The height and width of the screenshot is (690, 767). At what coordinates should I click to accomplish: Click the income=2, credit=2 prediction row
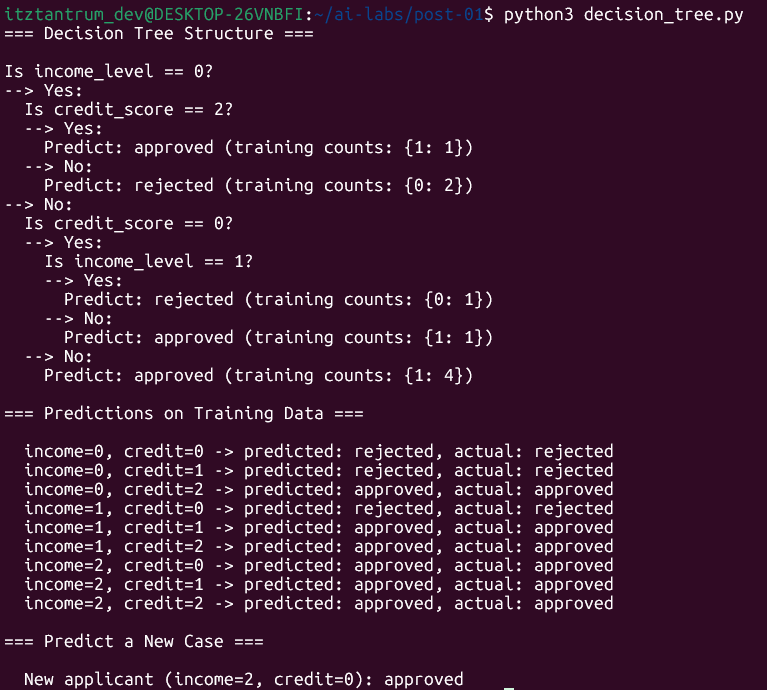(318, 604)
